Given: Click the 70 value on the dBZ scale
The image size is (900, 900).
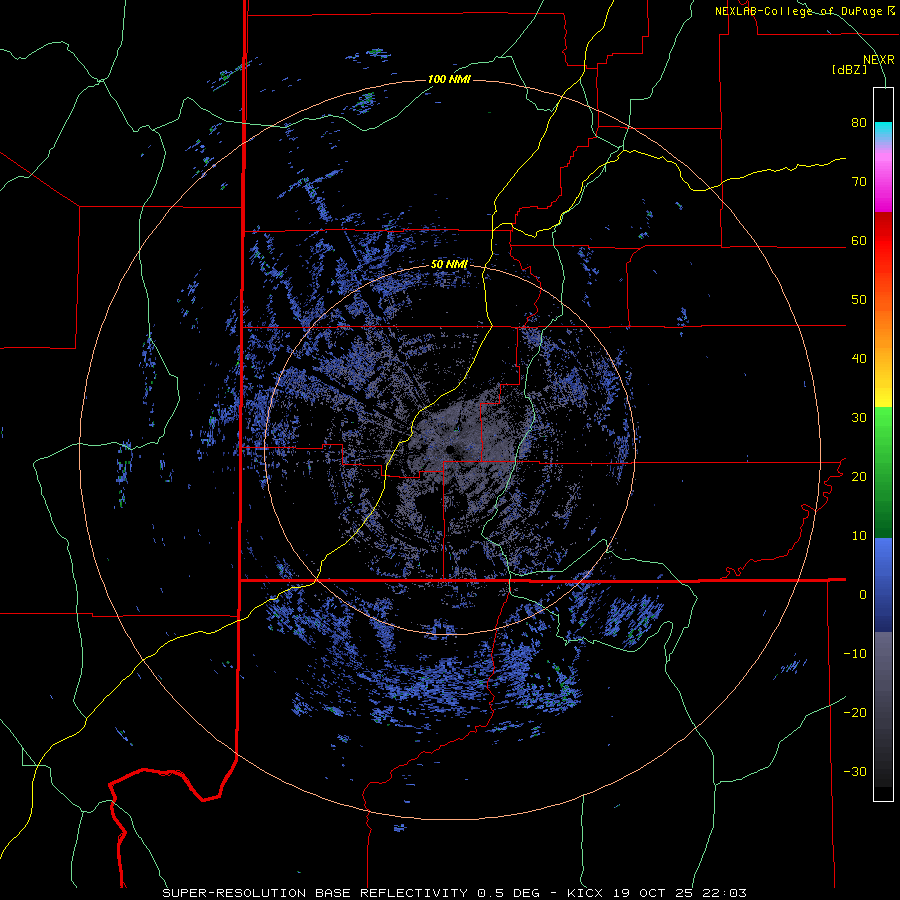Looking at the screenshot, I should 859,182.
